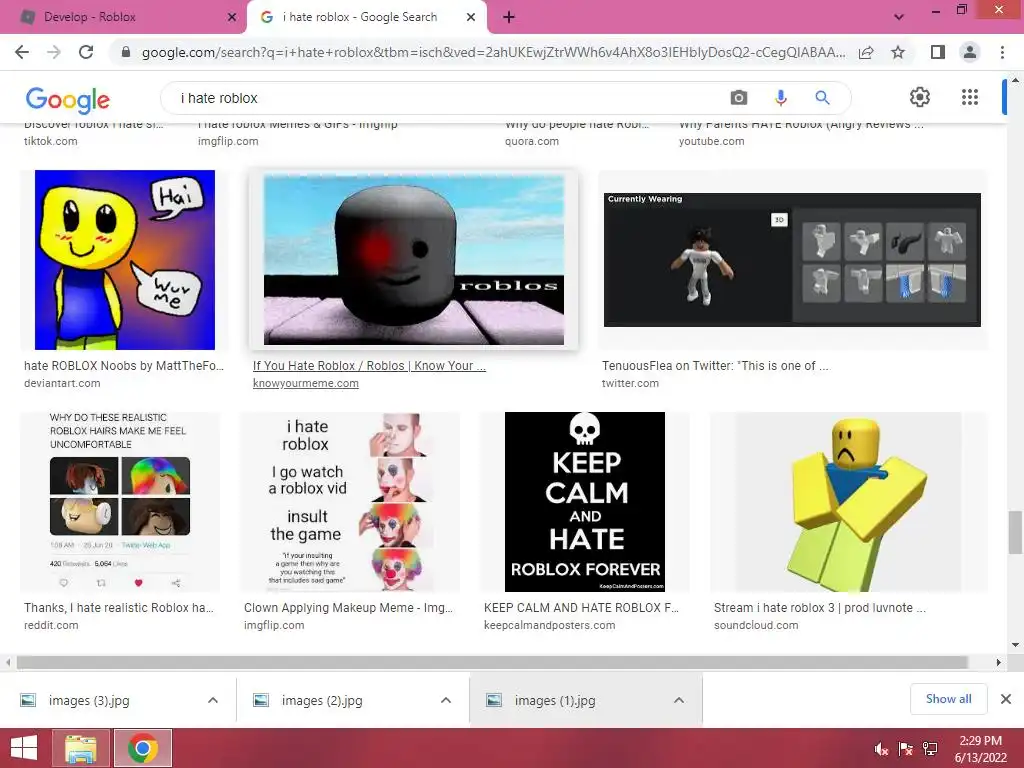Start voice search with the microphone
Image resolution: width=1024 pixels, height=768 pixels.
(x=780, y=98)
